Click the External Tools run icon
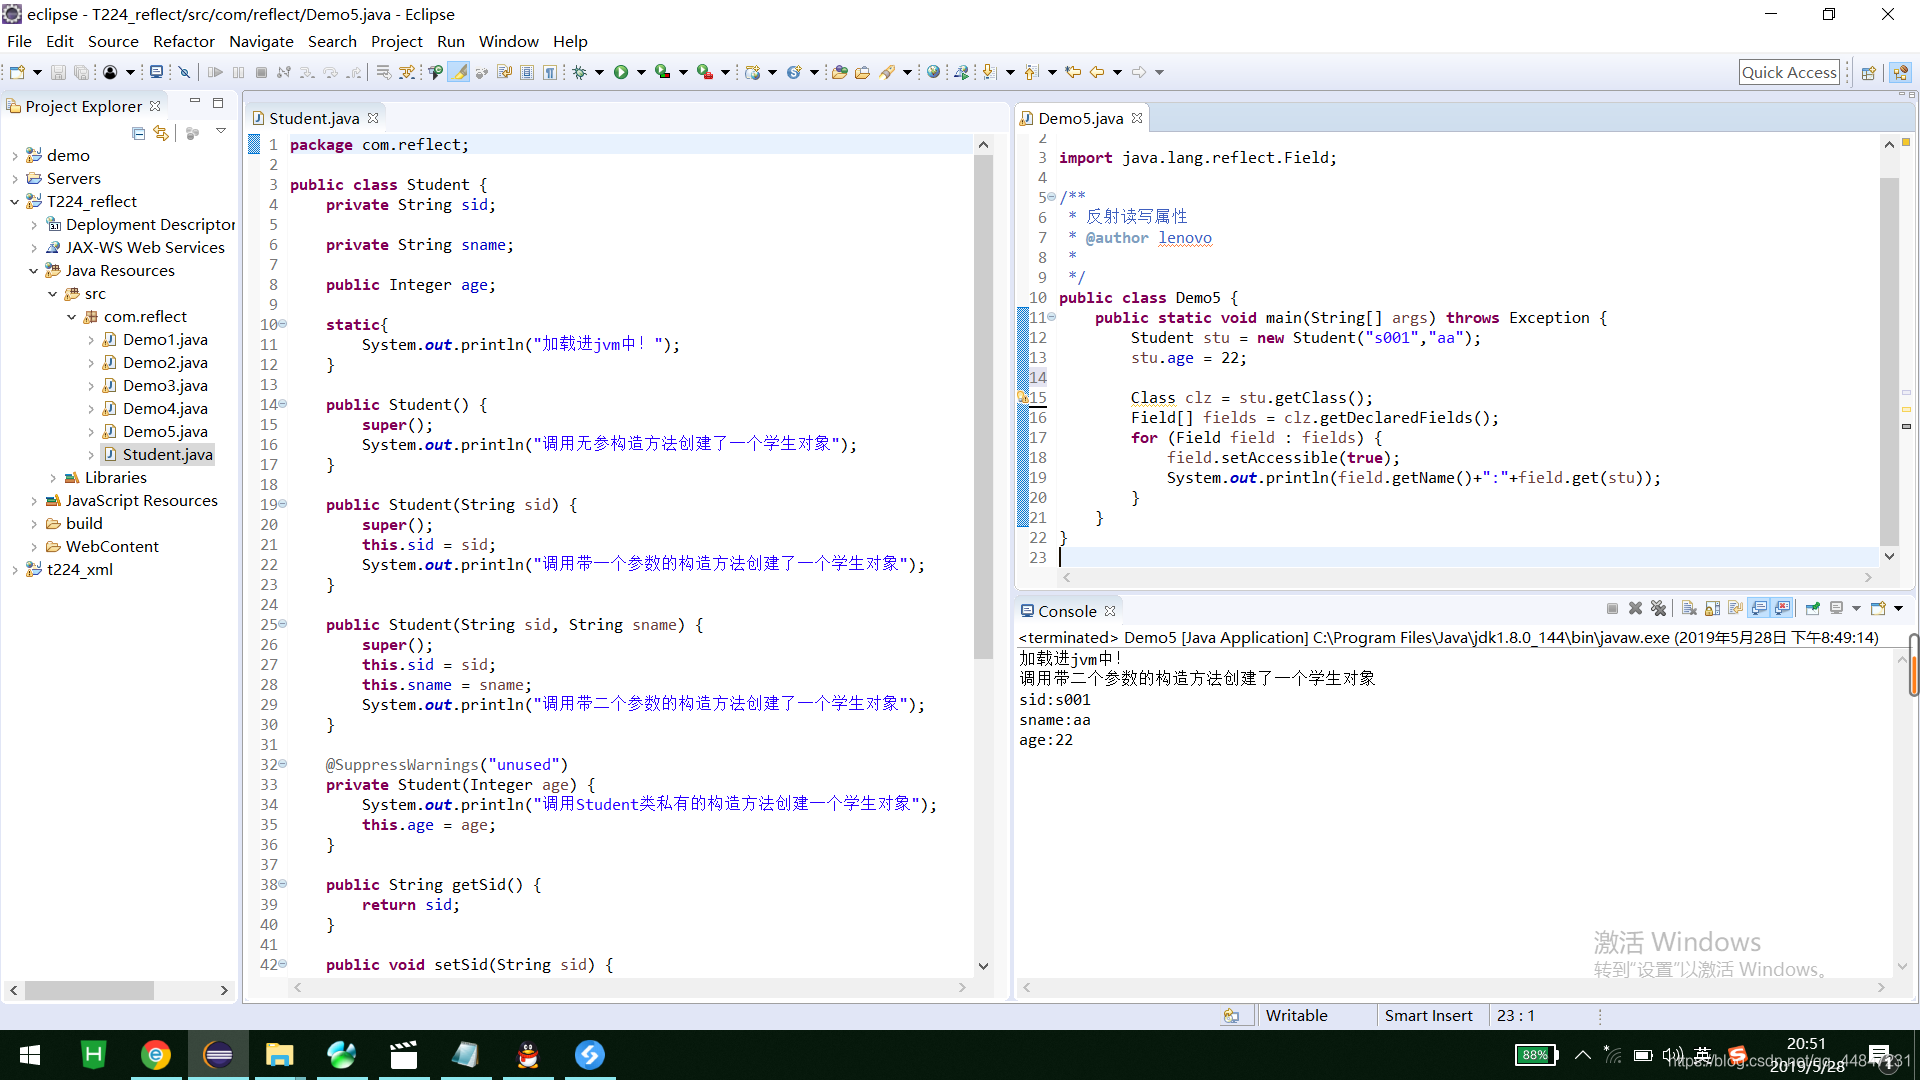 click(705, 72)
